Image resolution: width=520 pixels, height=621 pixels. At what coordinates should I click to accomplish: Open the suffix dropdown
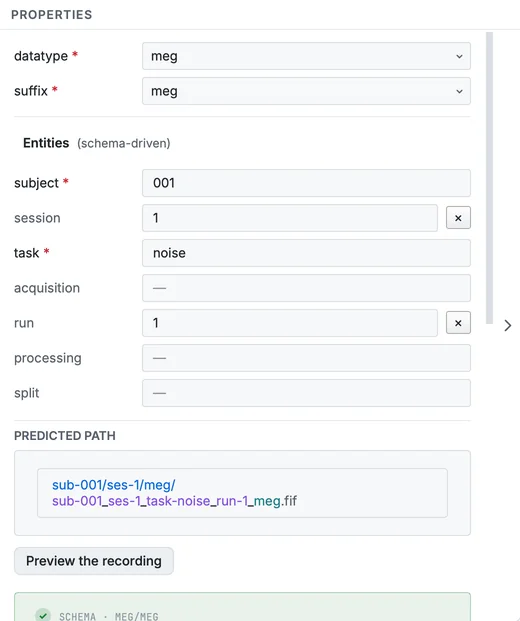(306, 91)
